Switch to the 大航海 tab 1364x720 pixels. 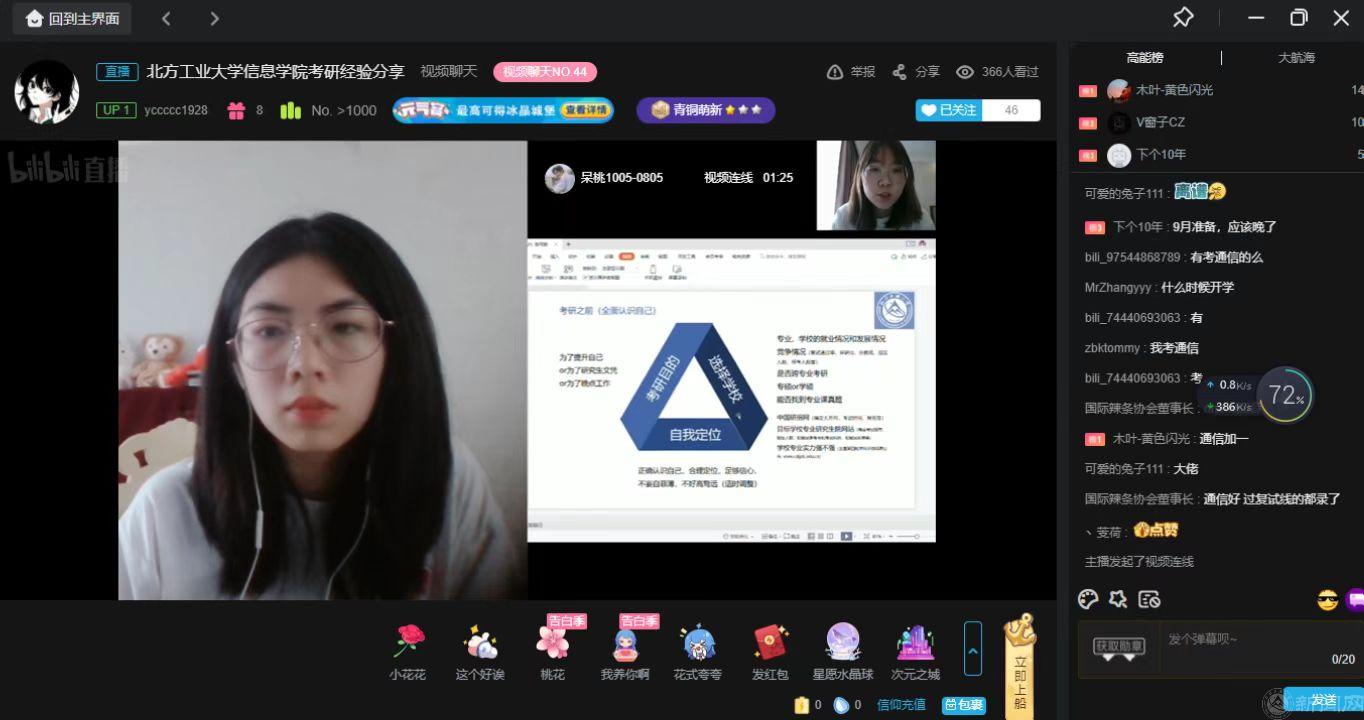1296,58
